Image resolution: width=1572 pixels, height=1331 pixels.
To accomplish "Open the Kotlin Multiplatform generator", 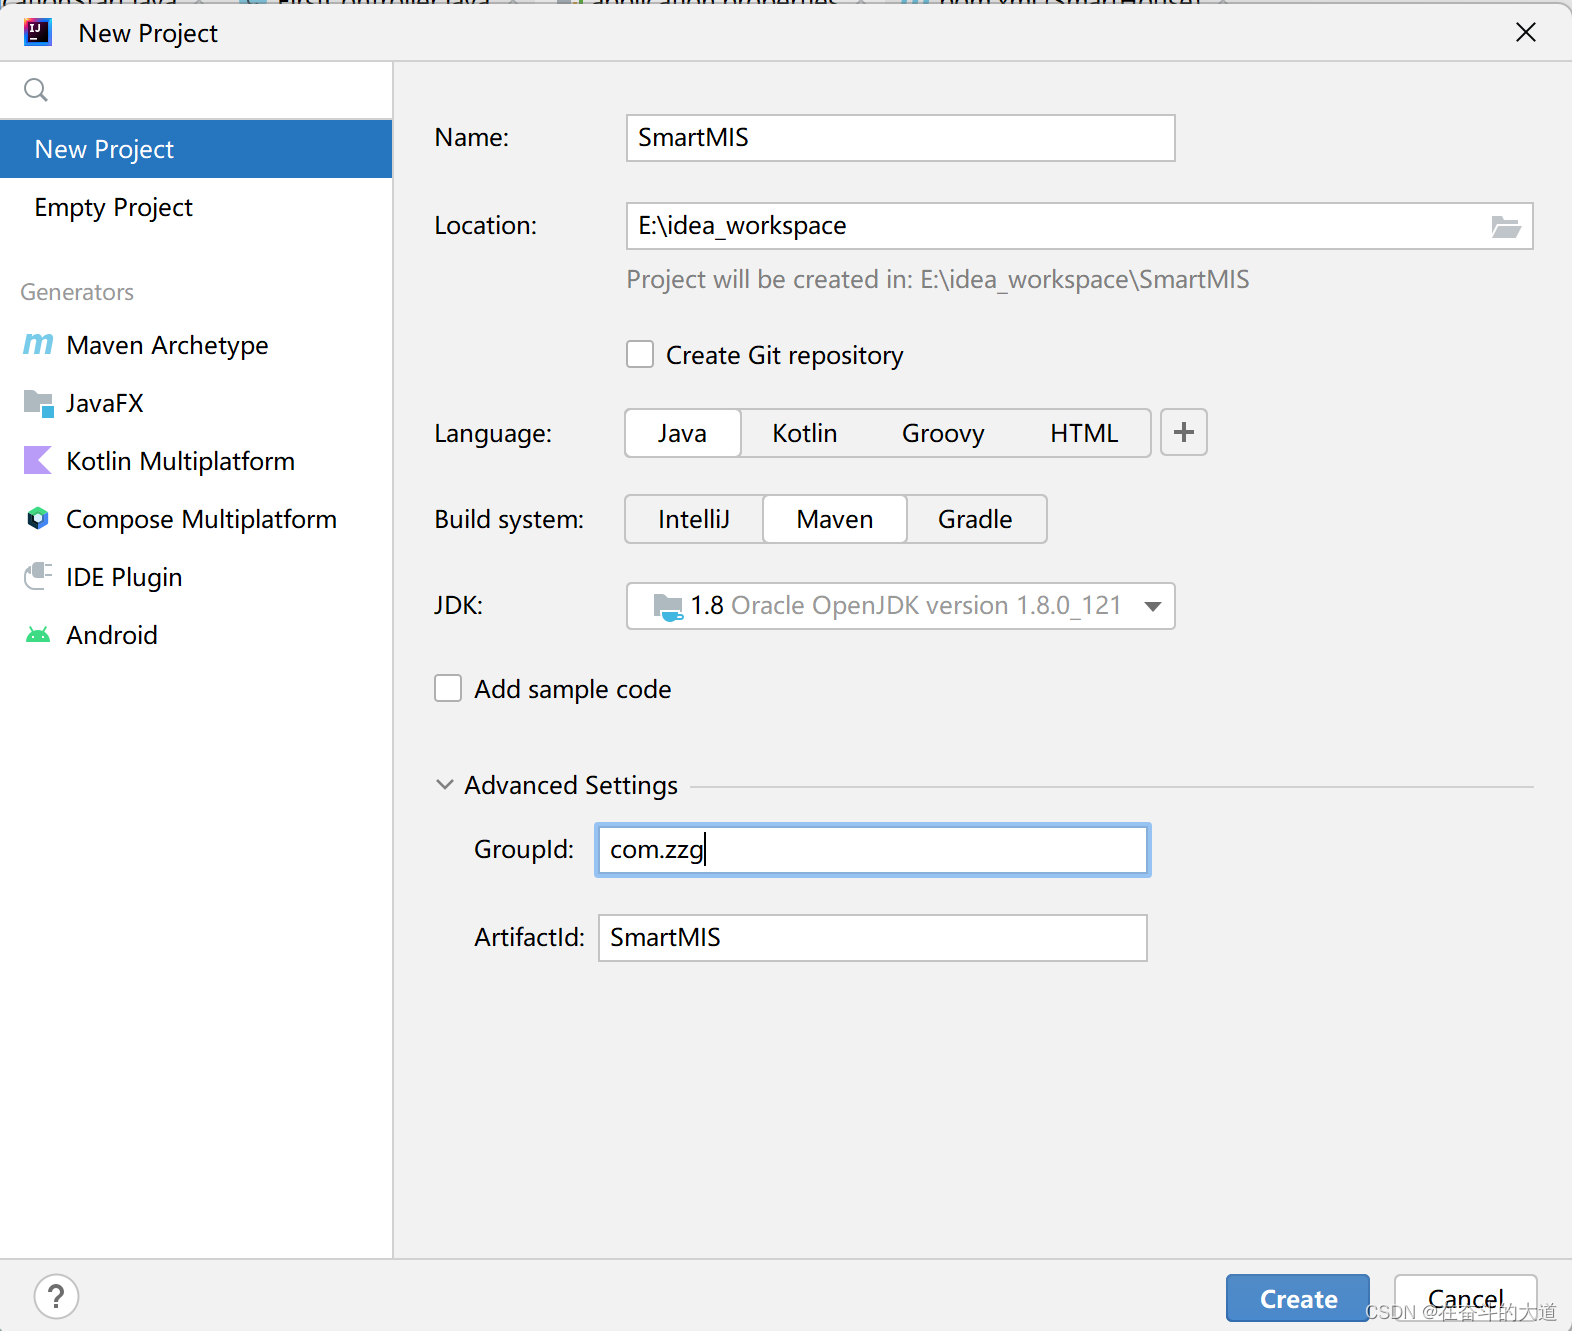I will [196, 461].
